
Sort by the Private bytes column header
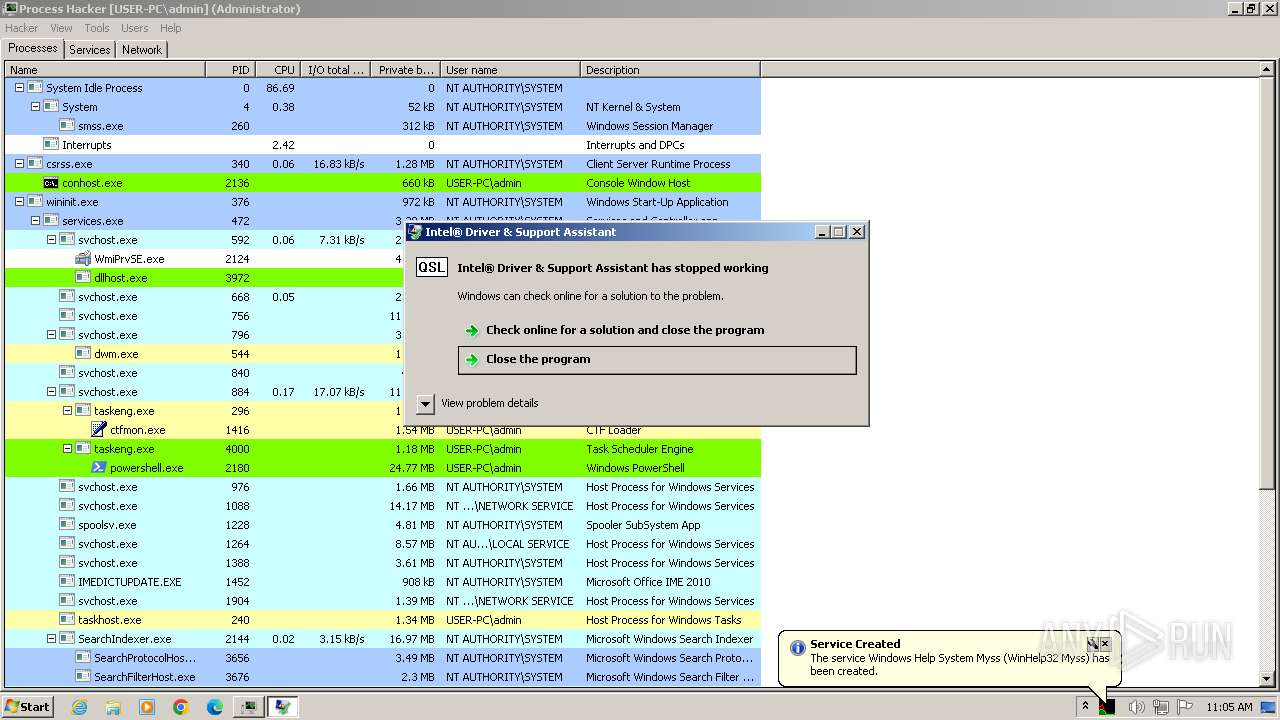point(405,70)
